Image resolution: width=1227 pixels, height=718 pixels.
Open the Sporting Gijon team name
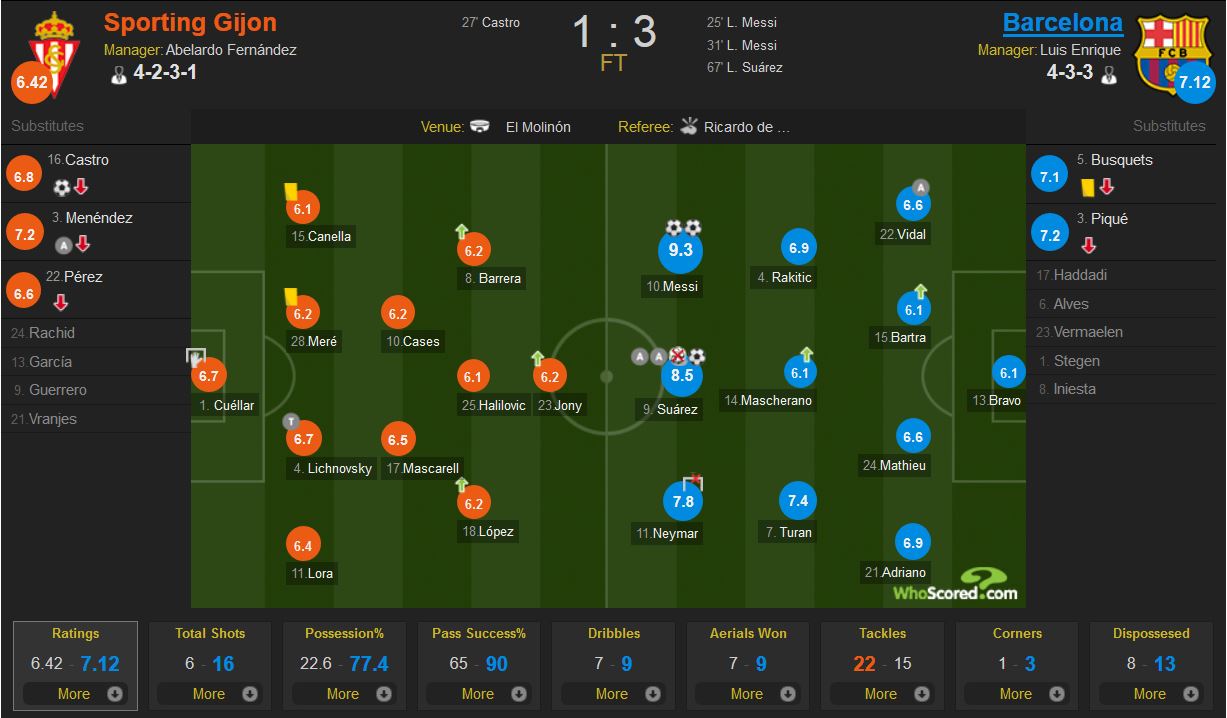point(190,22)
